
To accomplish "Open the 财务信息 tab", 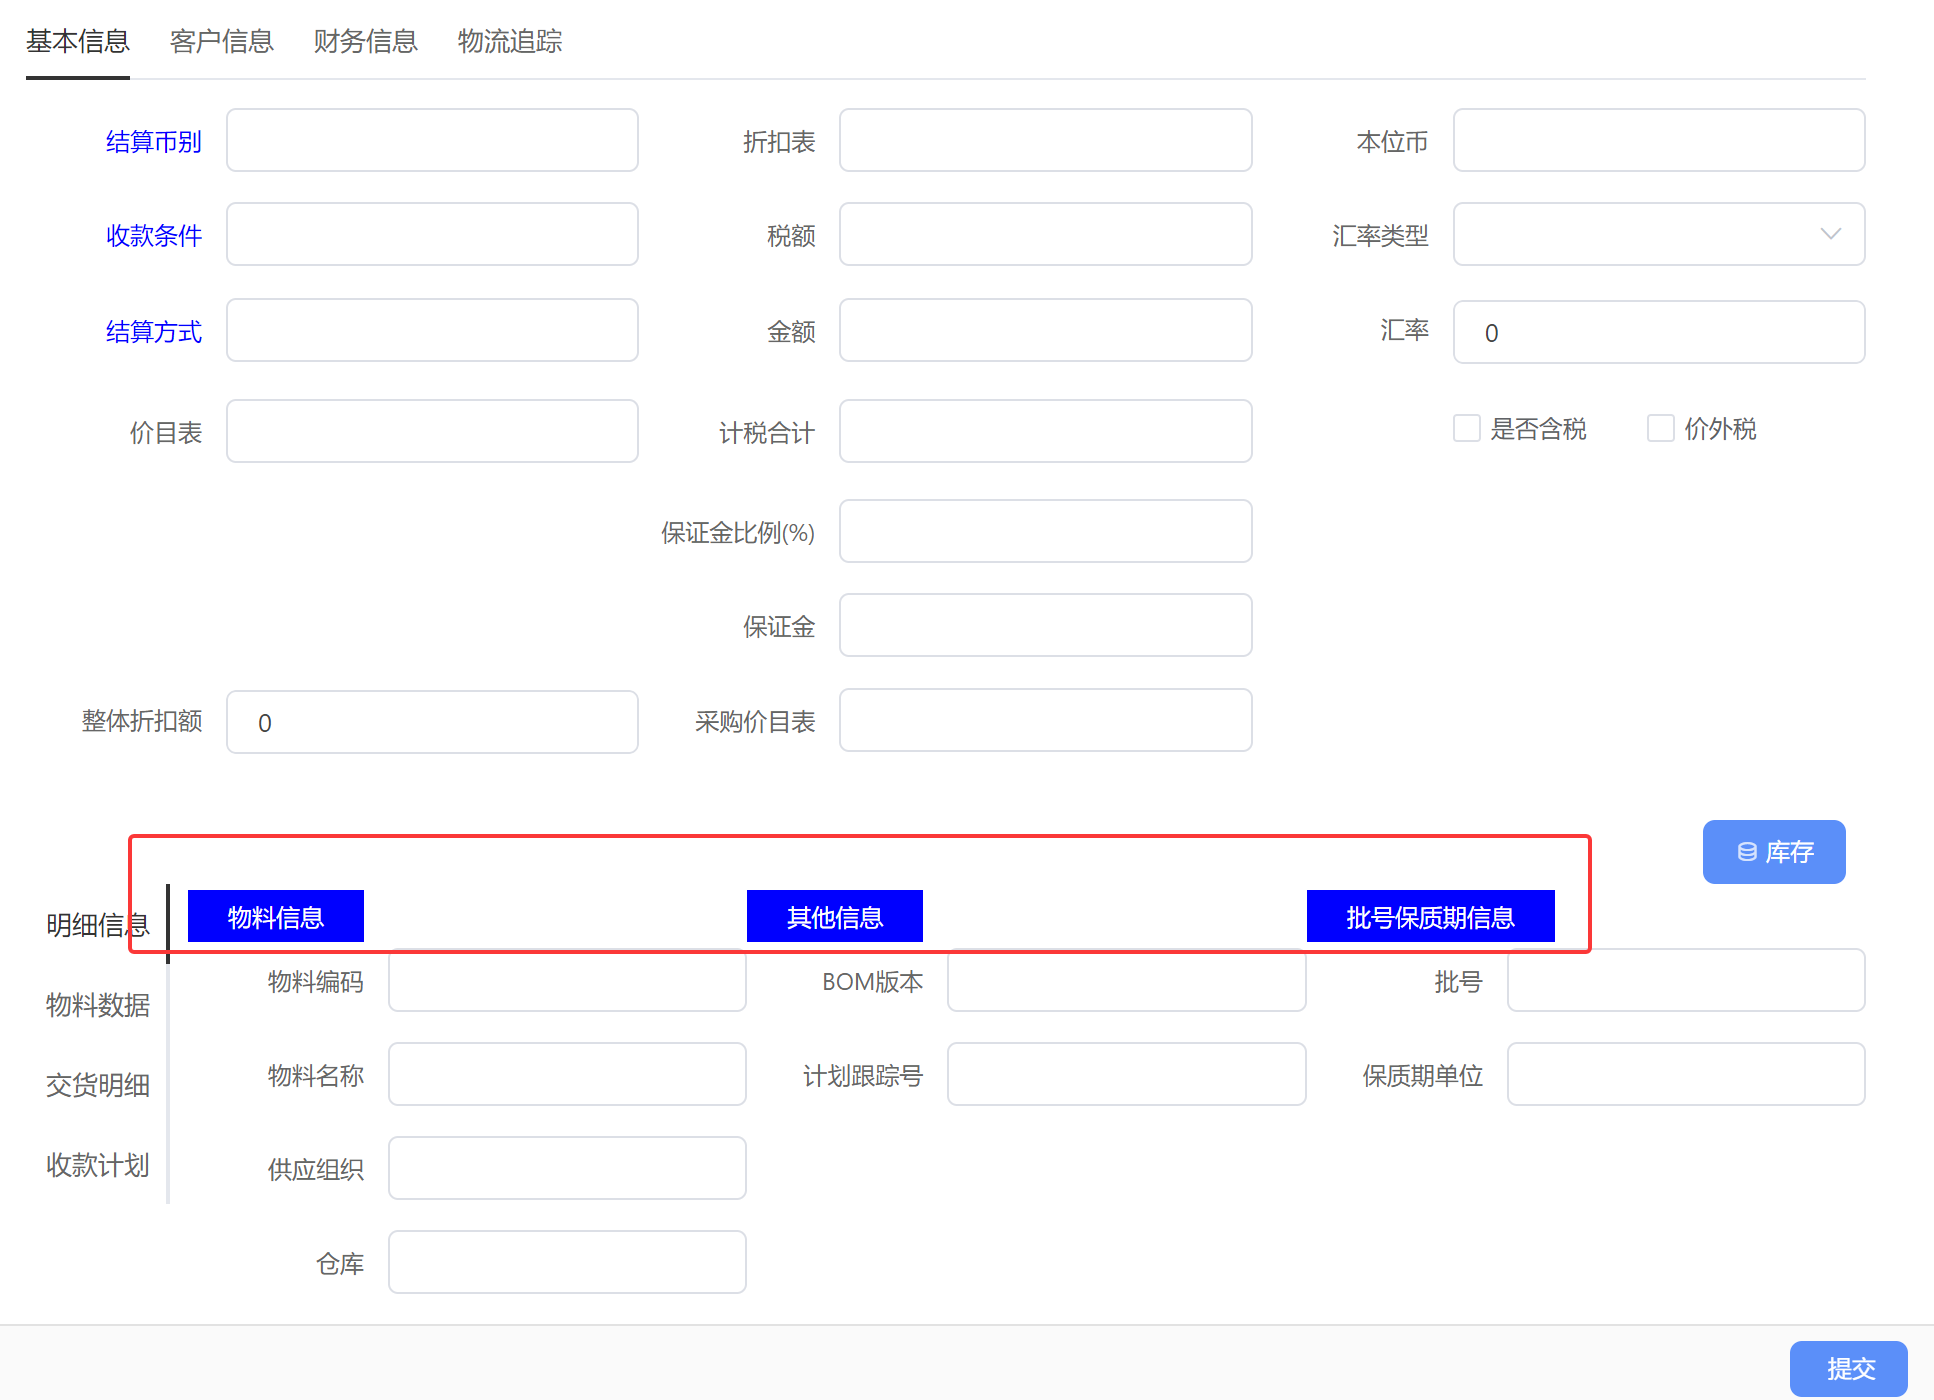I will point(365,41).
